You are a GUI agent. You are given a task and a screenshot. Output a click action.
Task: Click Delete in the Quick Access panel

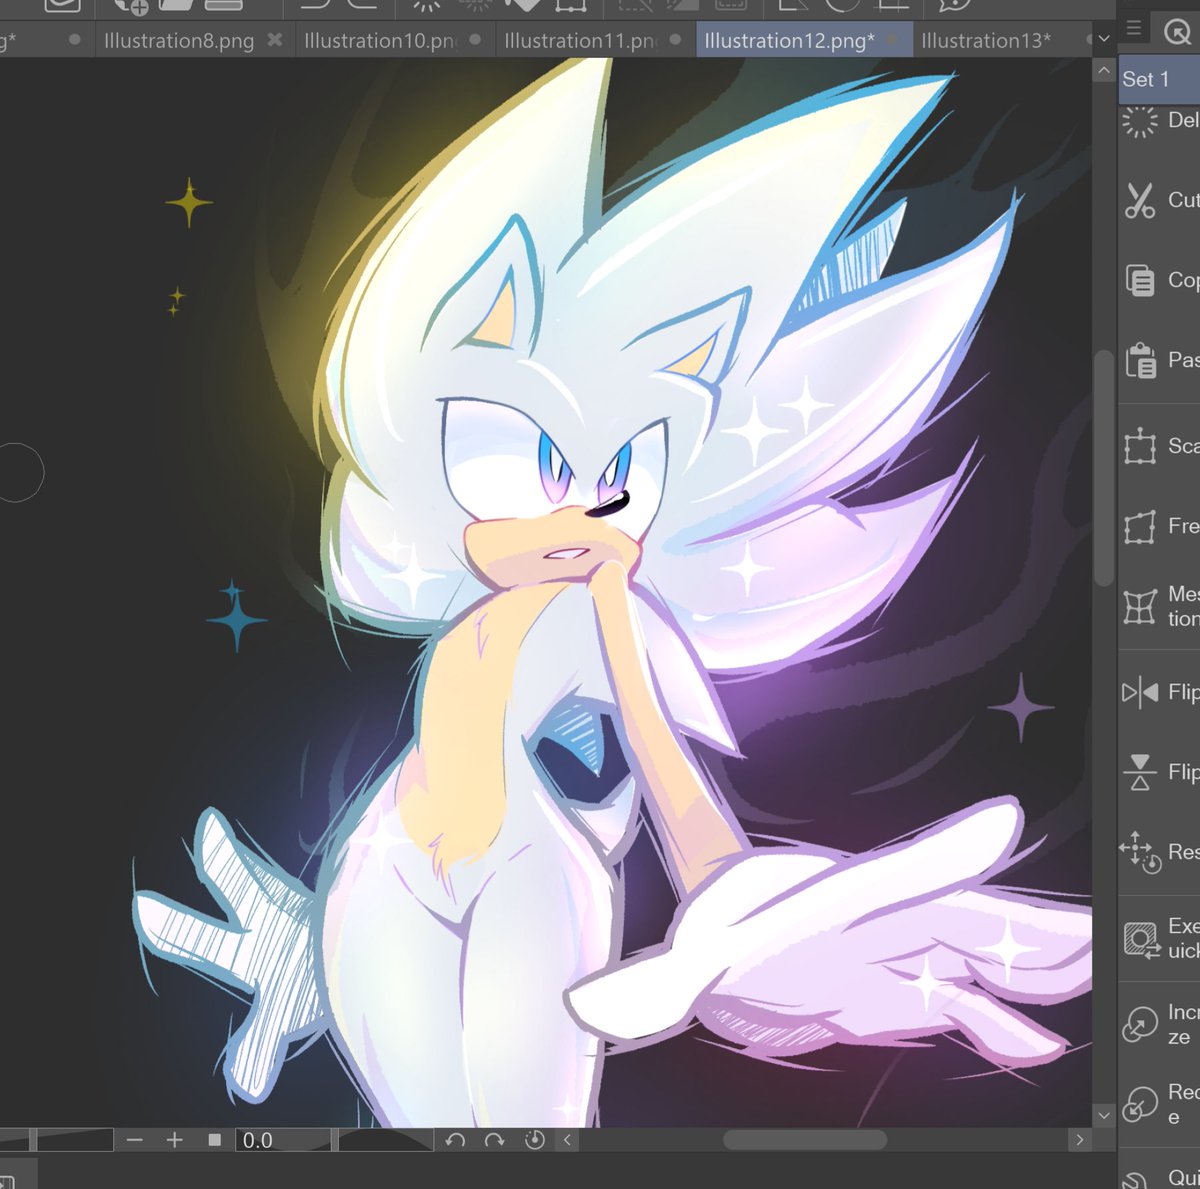pyautogui.click(x=1140, y=120)
